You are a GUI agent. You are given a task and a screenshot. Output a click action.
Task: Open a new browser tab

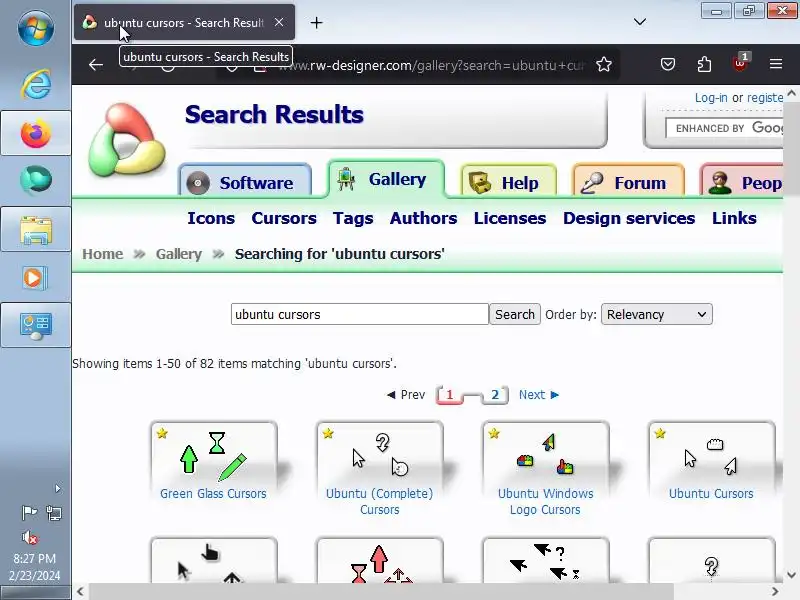[316, 22]
